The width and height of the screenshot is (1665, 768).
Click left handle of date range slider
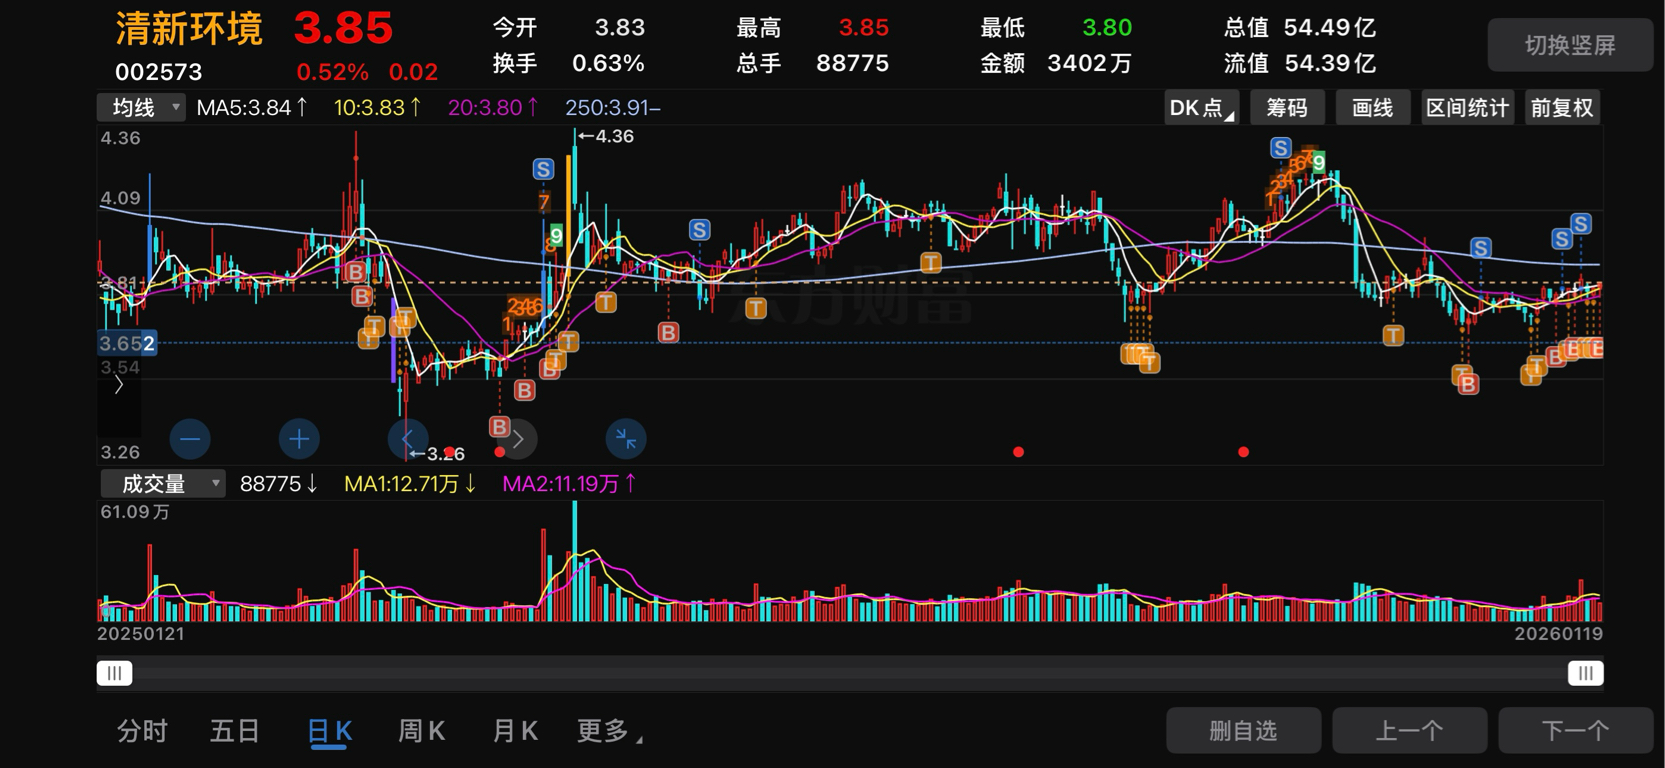click(x=114, y=673)
